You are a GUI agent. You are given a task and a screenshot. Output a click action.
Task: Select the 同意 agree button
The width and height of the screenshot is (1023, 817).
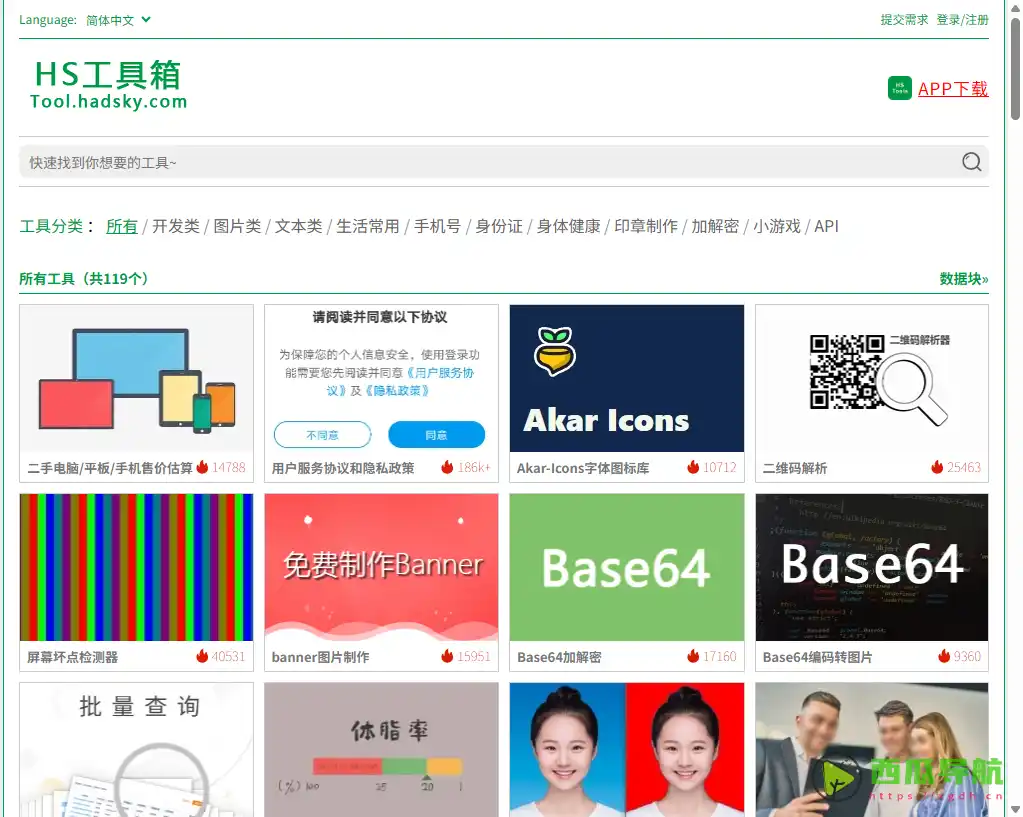(437, 434)
